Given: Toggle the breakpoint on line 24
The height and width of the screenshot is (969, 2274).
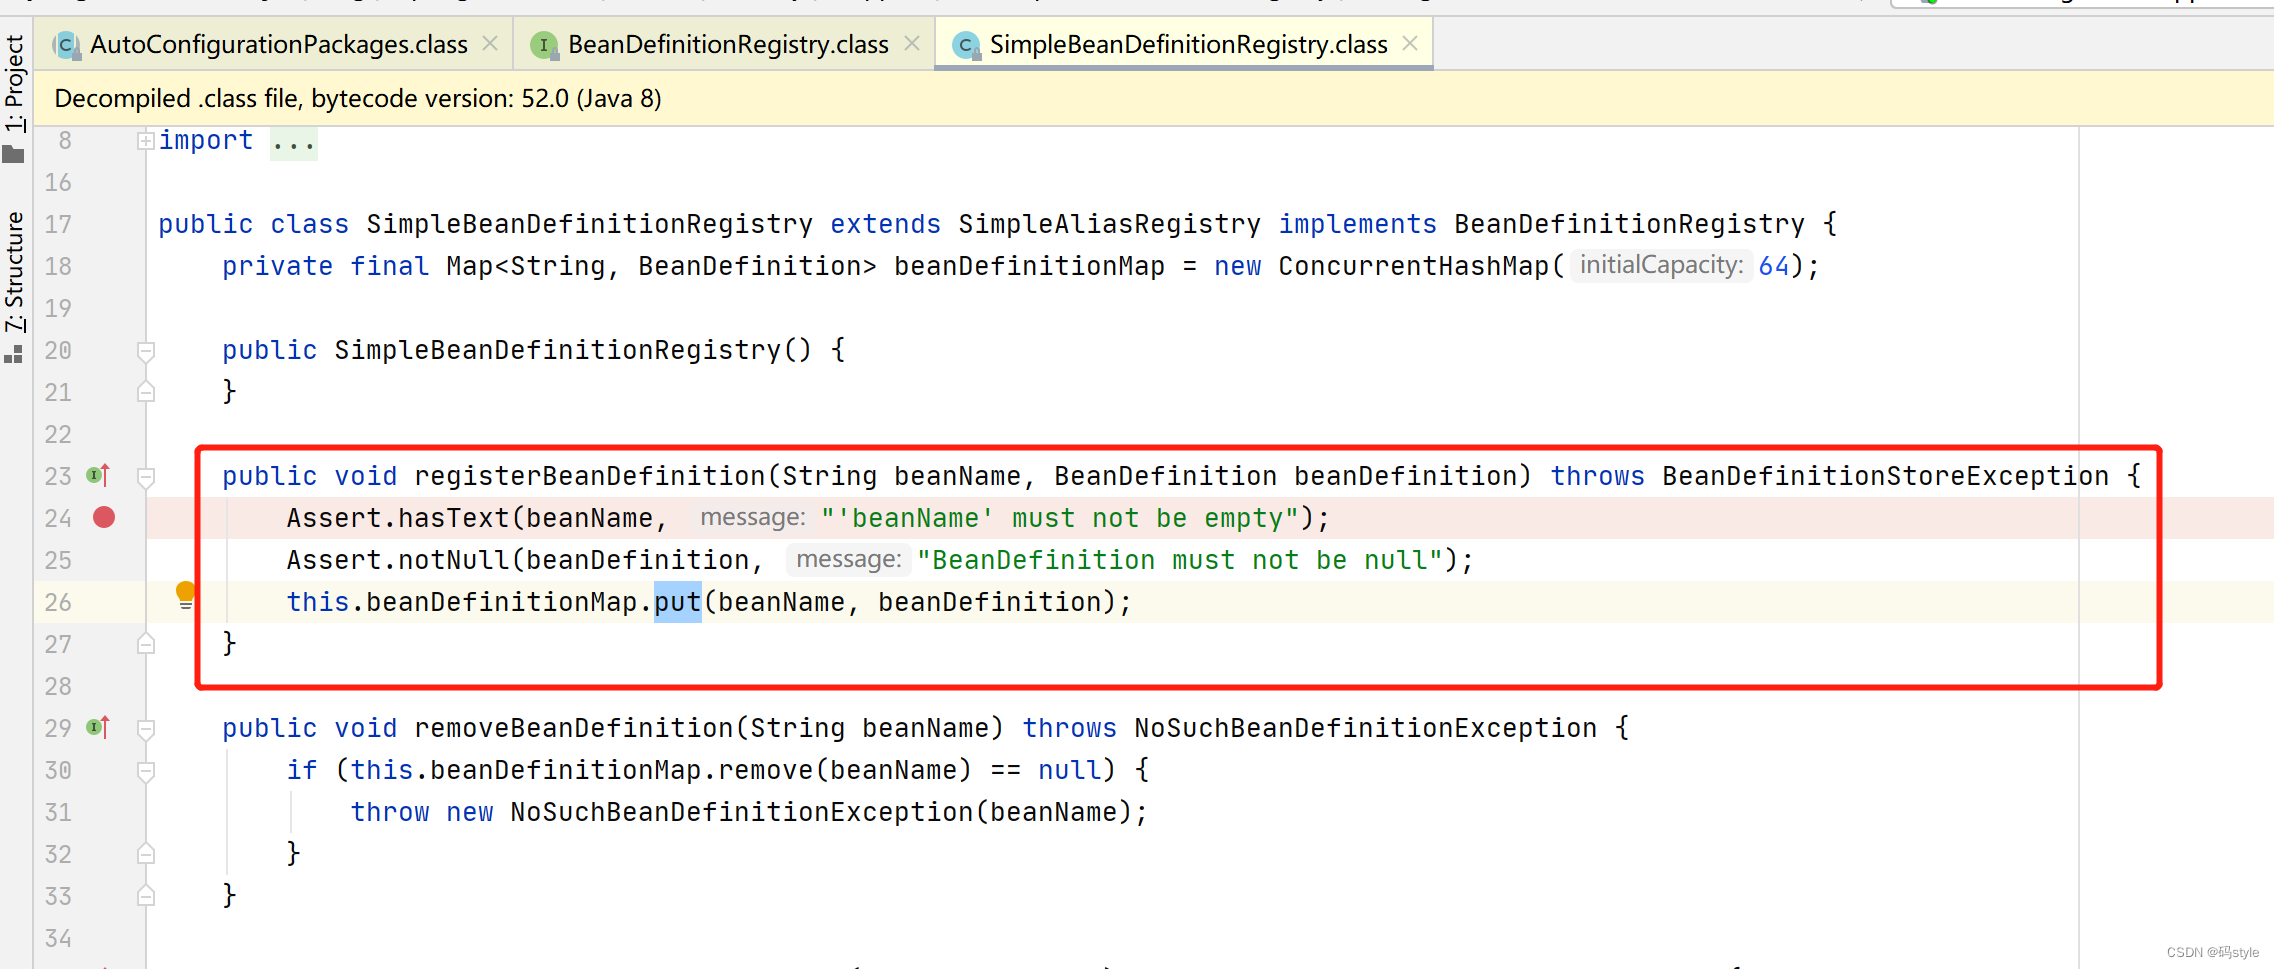Looking at the screenshot, I should 104,517.
